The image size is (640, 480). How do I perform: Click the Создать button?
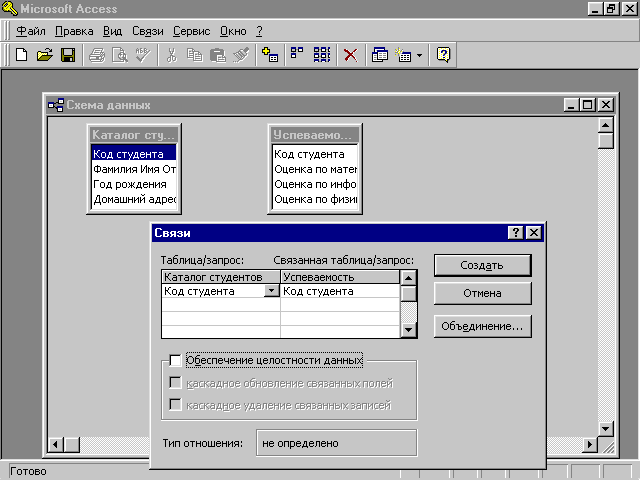click(x=482, y=265)
